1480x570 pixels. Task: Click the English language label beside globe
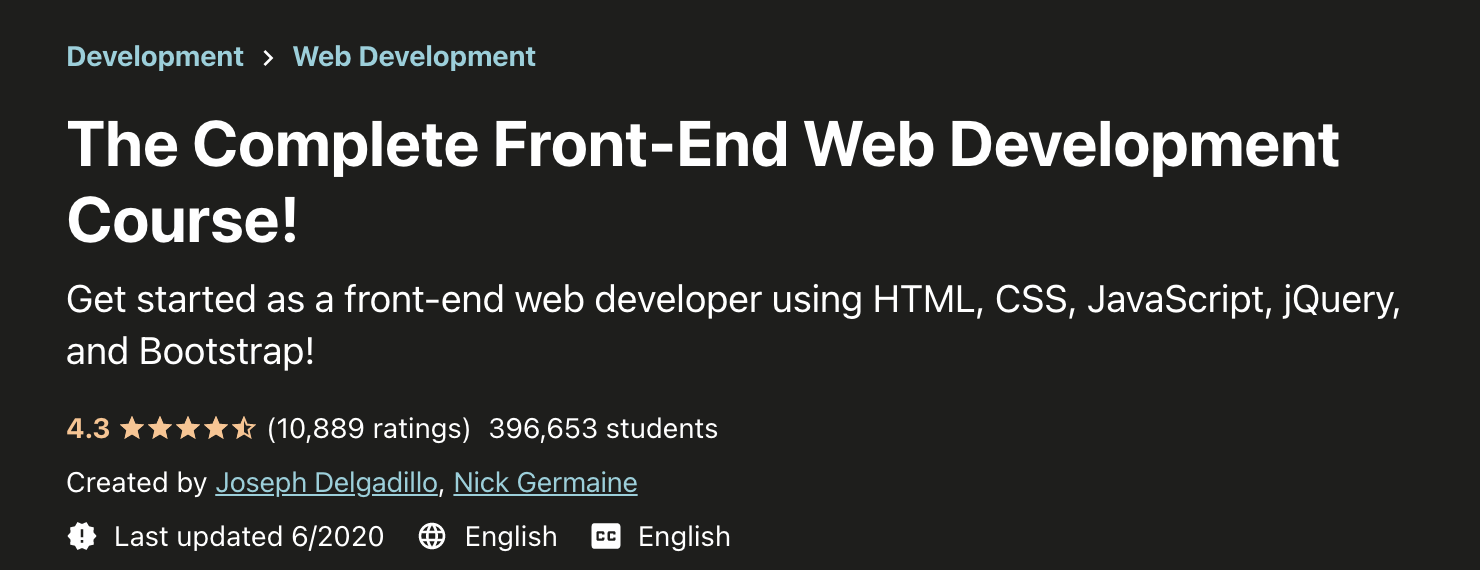[511, 537]
